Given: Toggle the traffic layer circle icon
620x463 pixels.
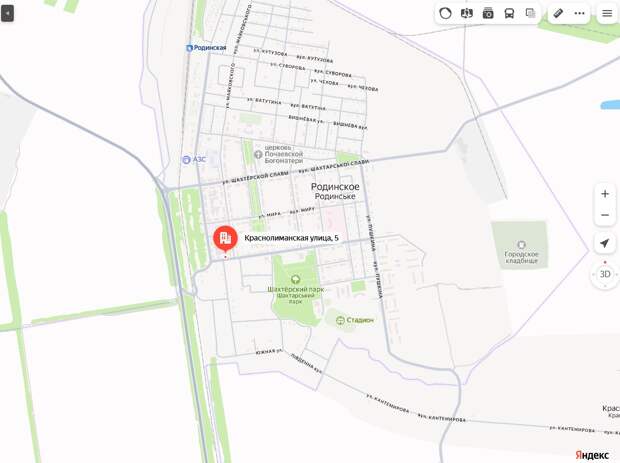Looking at the screenshot, I should 445,13.
